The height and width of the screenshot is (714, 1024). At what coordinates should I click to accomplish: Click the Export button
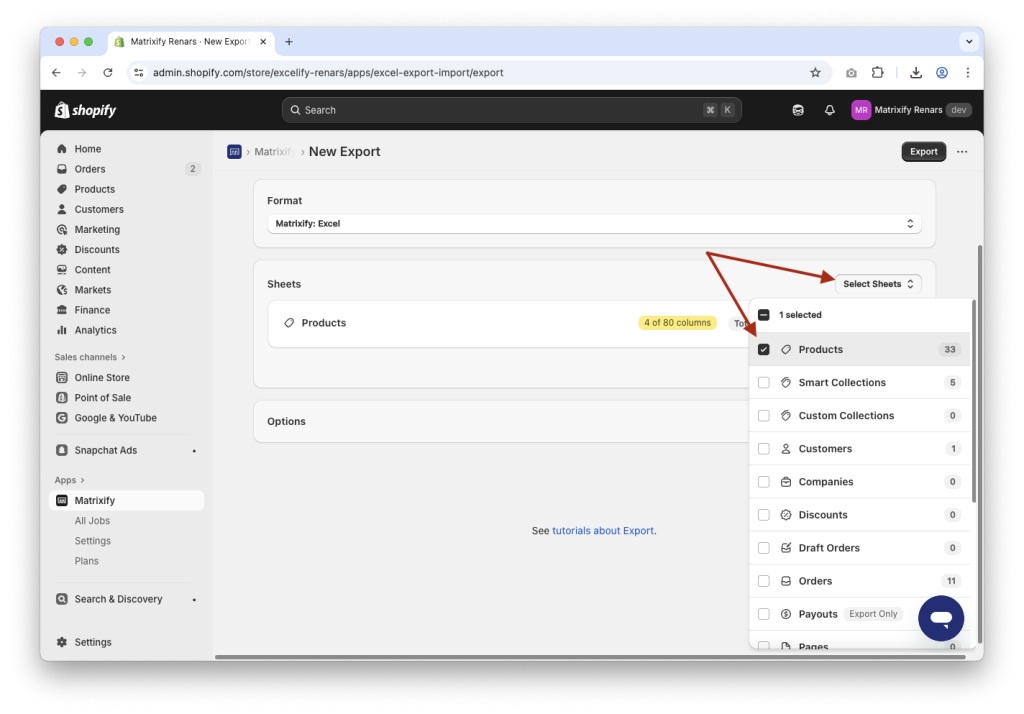922,151
